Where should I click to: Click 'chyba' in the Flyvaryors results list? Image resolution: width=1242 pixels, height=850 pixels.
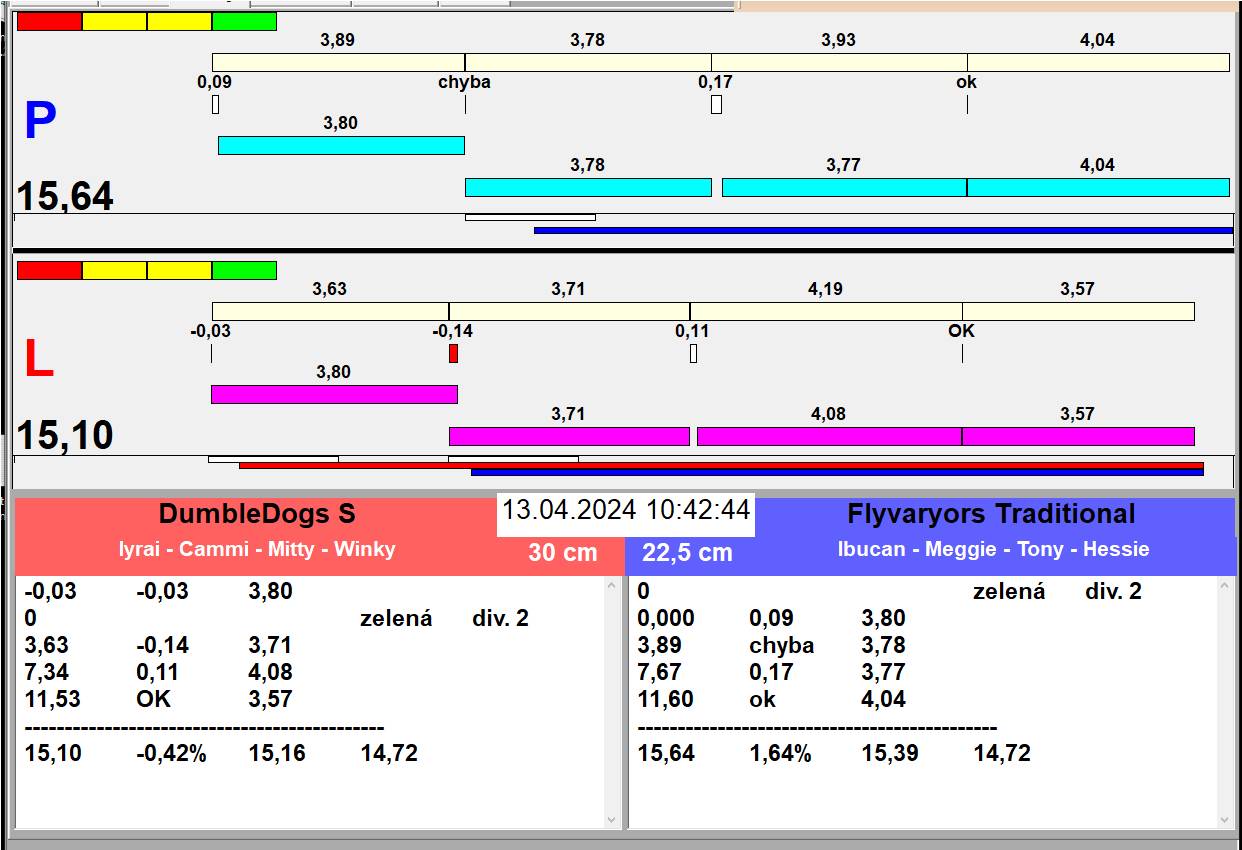click(x=782, y=646)
